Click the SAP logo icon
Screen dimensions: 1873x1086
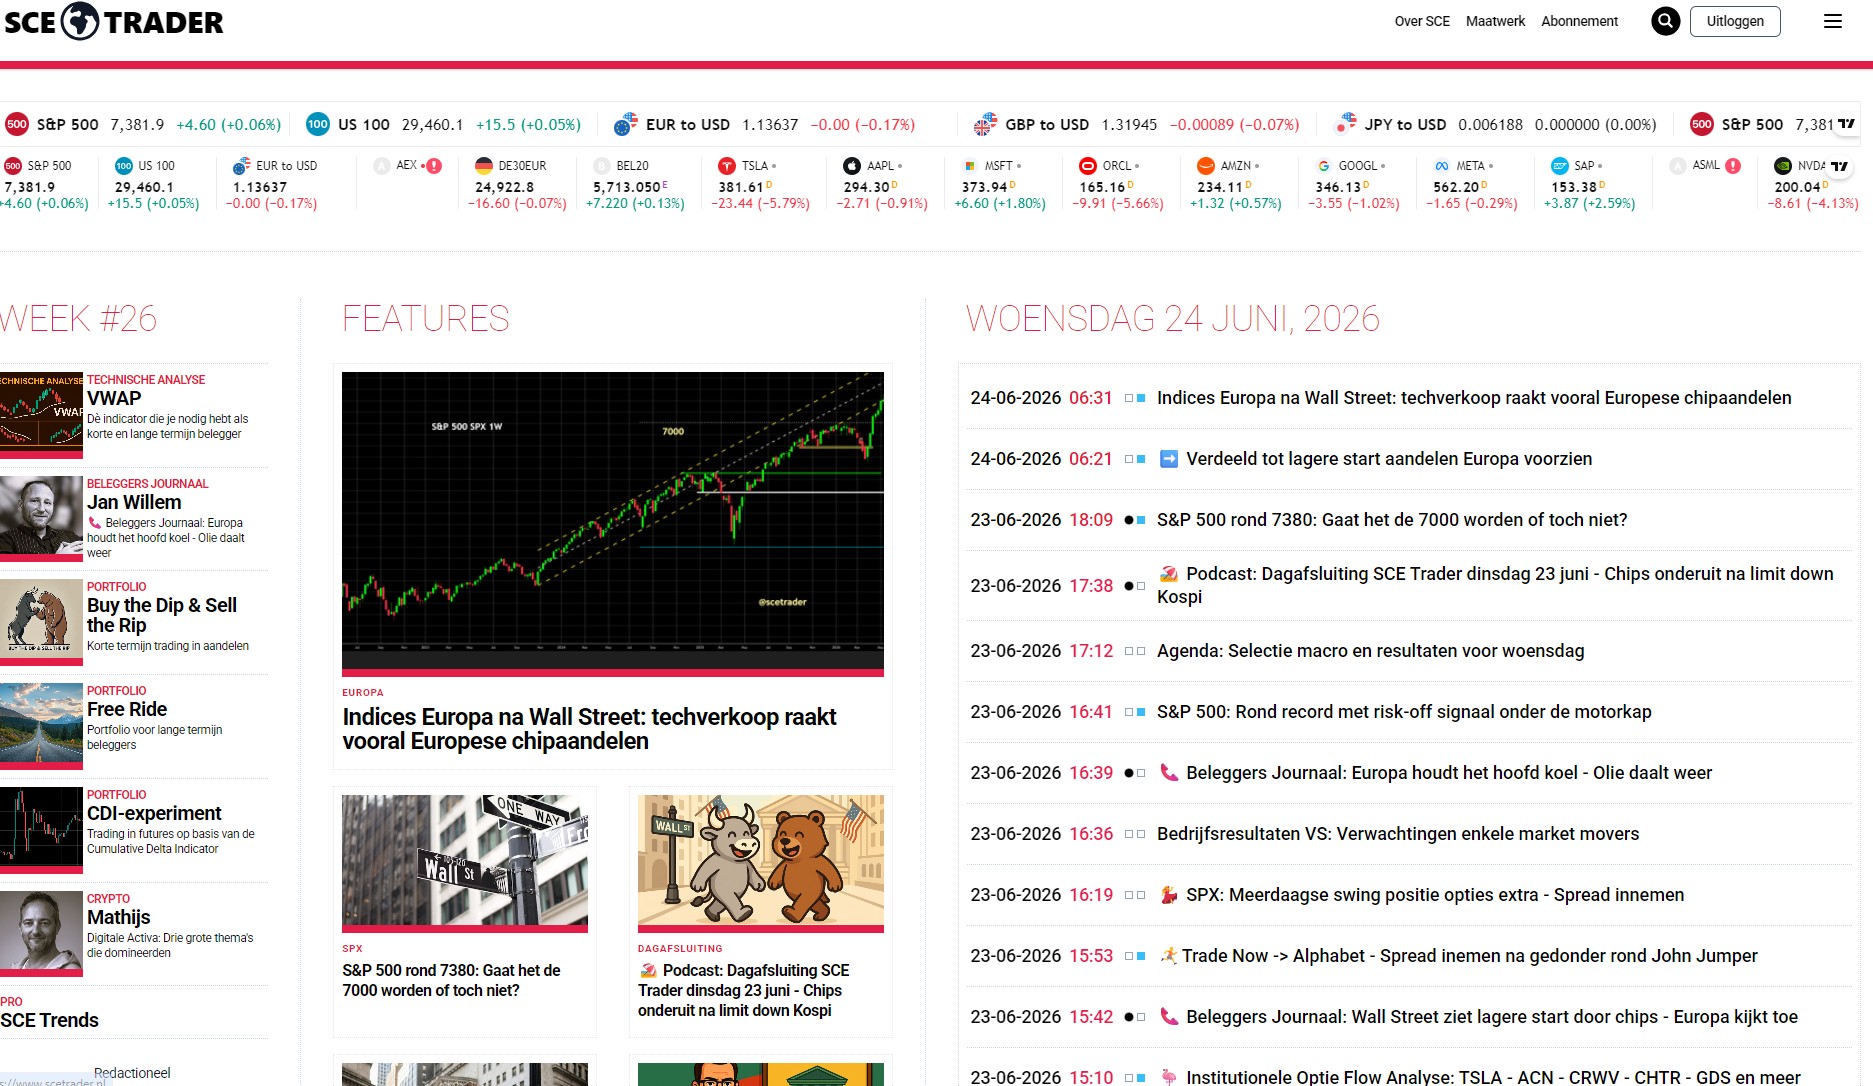(1560, 166)
